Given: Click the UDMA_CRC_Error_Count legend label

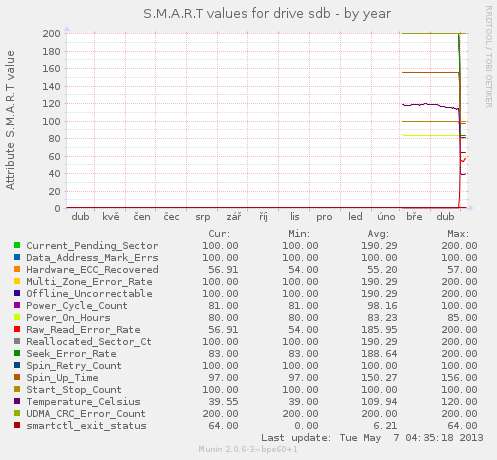Looking at the screenshot, I should click(x=86, y=414).
